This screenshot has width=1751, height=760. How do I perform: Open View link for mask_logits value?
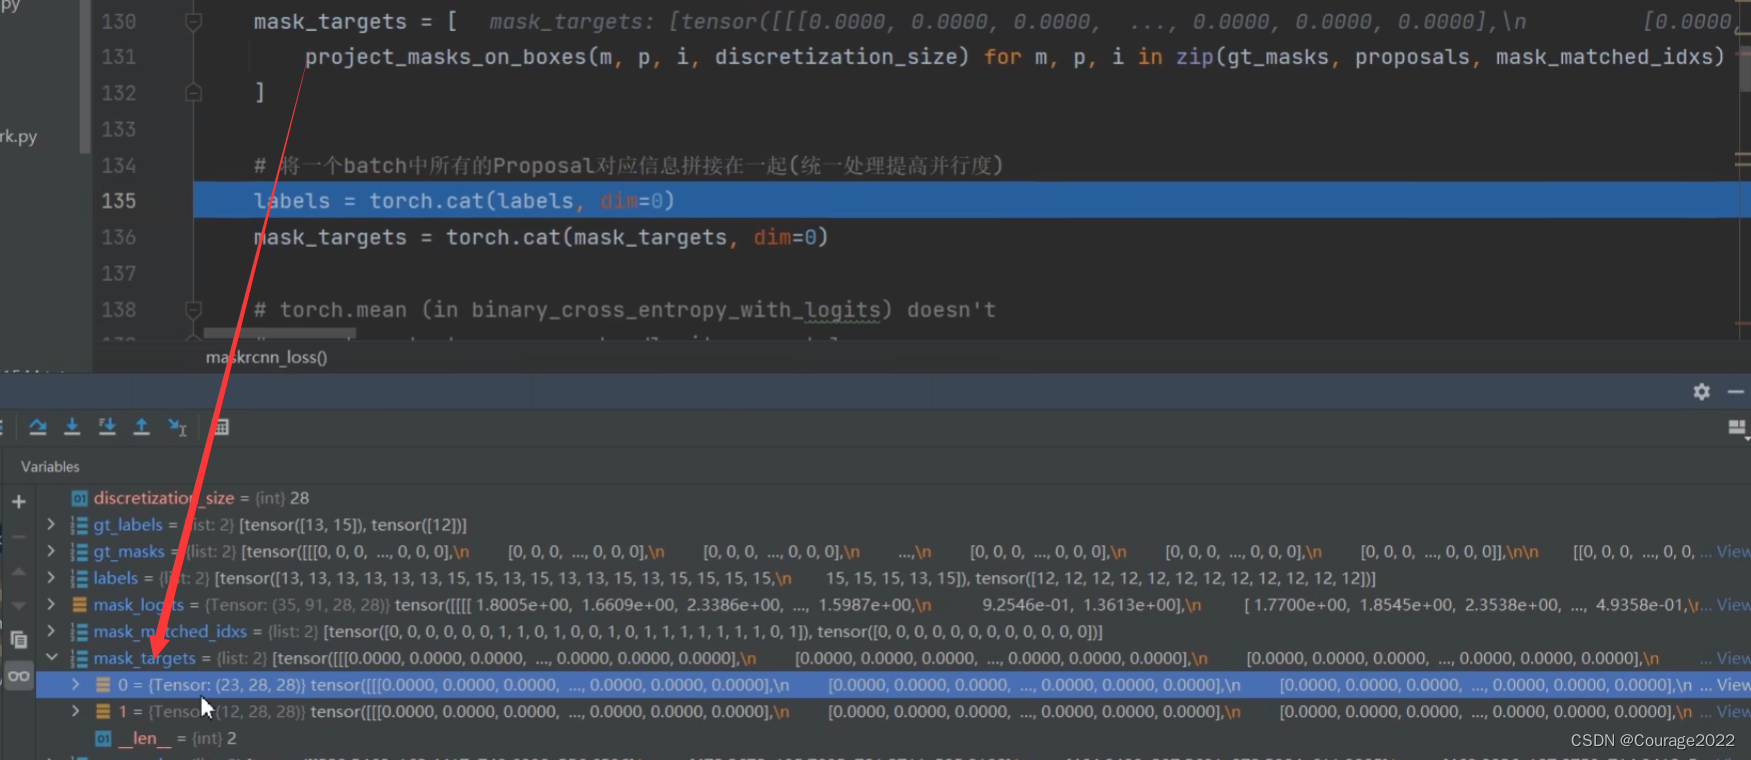1733,605
